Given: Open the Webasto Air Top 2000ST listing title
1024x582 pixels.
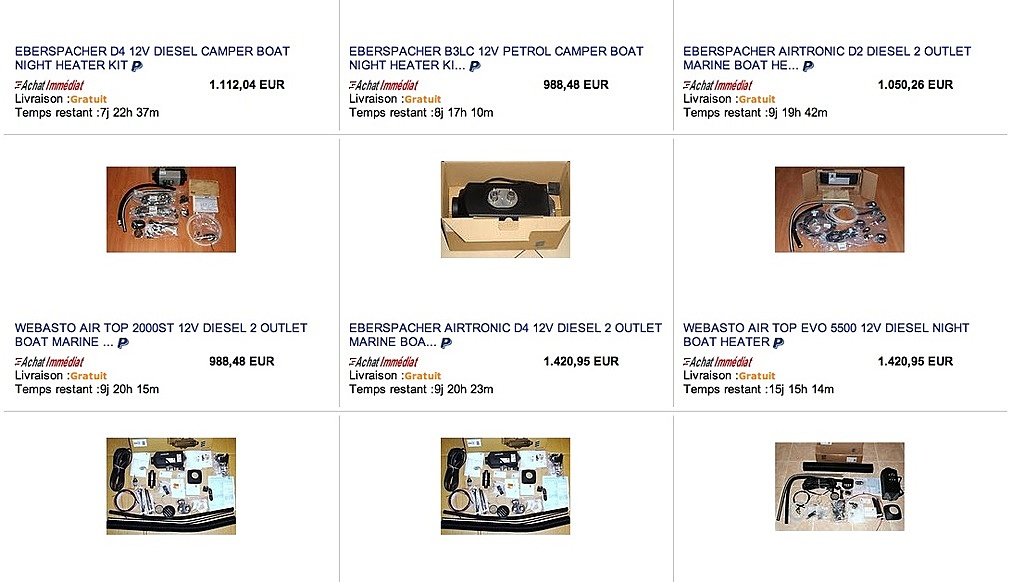Looking at the screenshot, I should [161, 334].
